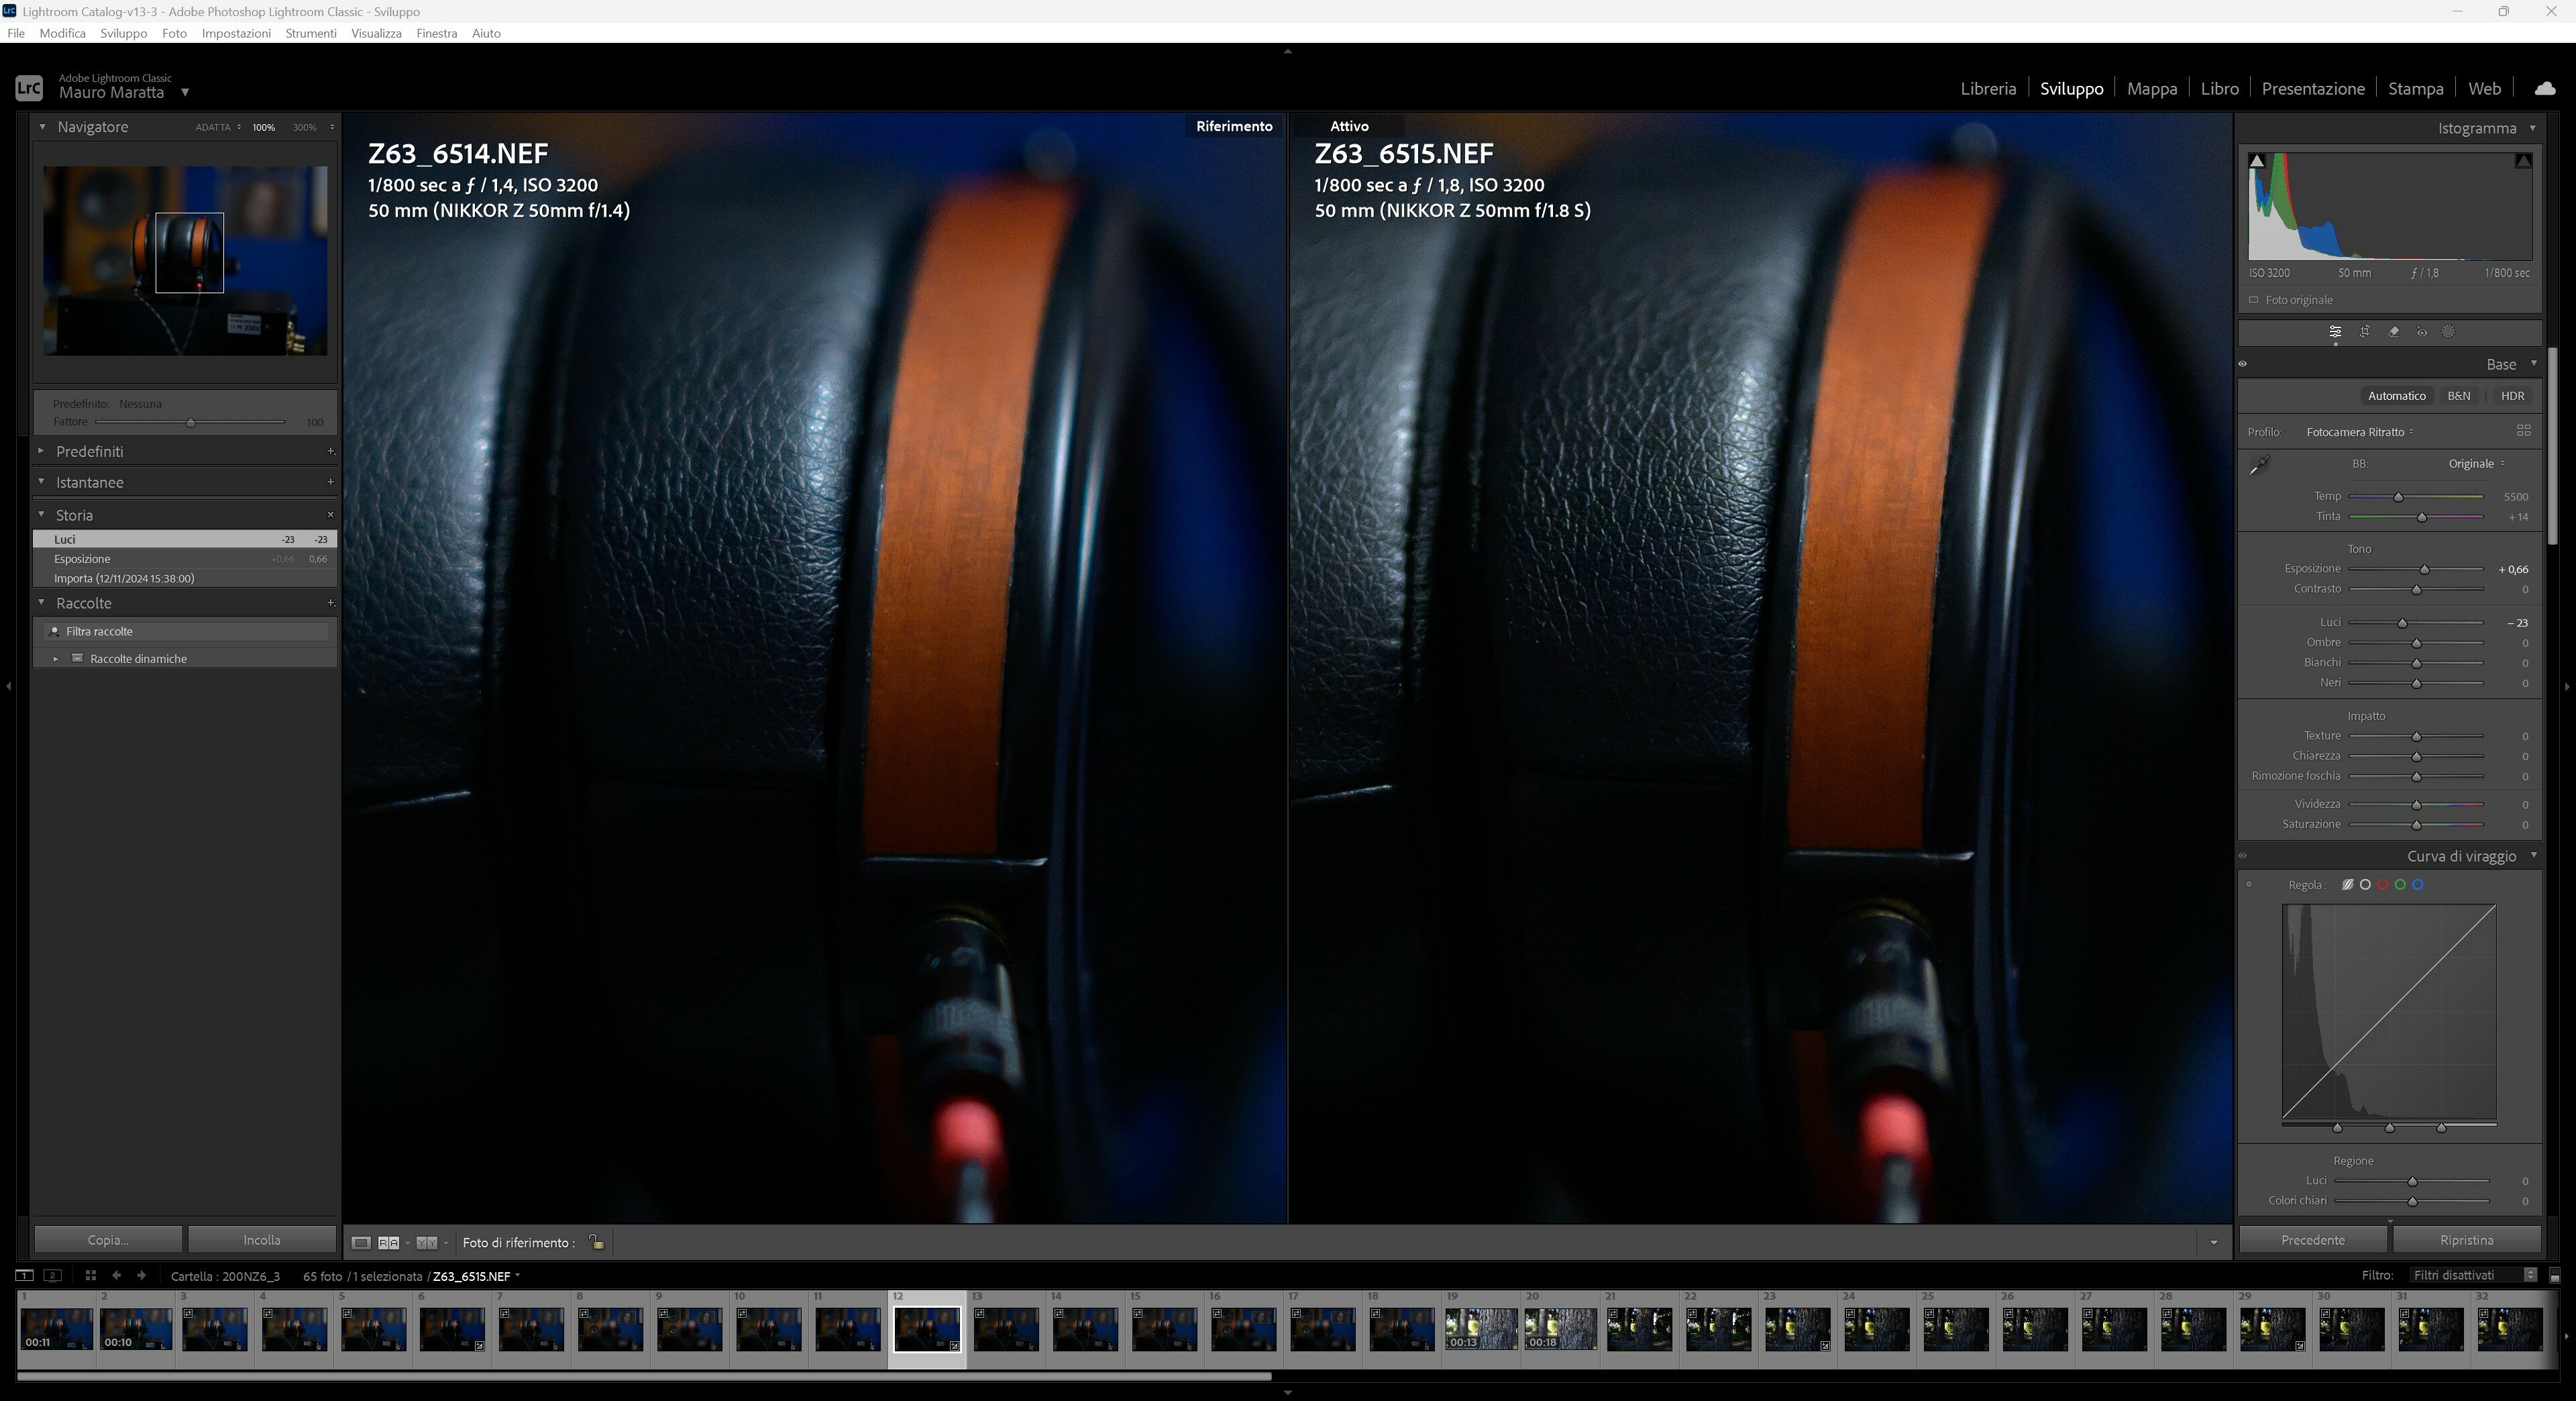Click the Esposizione slider handle
The width and height of the screenshot is (2576, 1401).
click(x=2424, y=570)
